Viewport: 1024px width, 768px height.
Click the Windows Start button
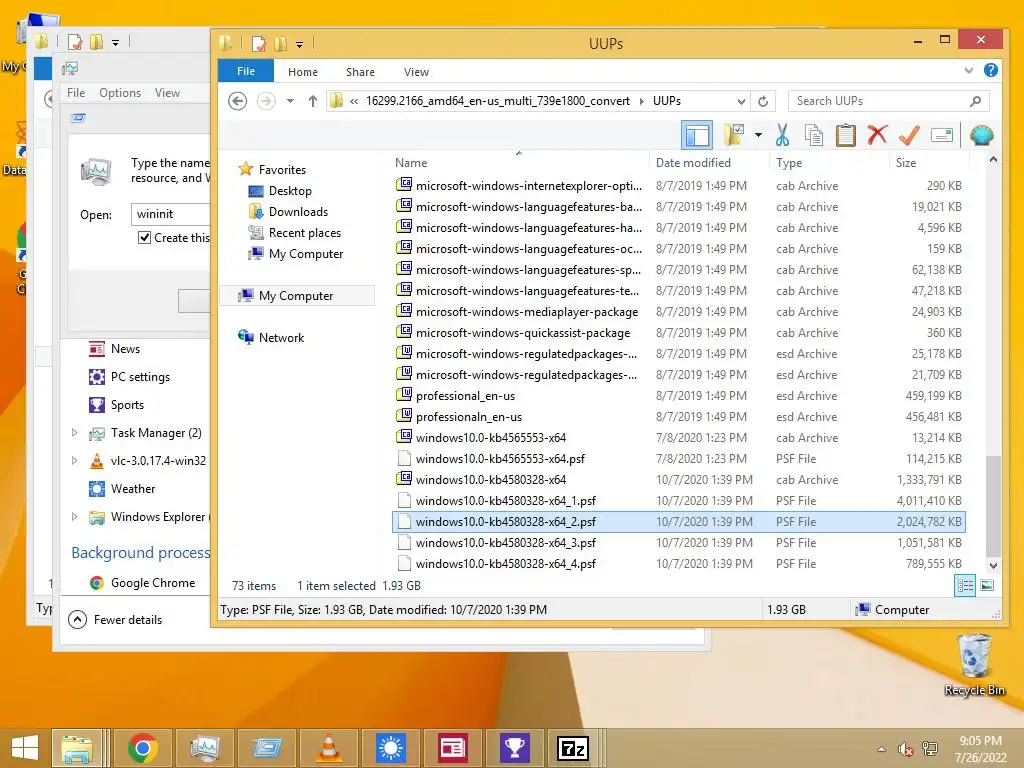coord(25,748)
